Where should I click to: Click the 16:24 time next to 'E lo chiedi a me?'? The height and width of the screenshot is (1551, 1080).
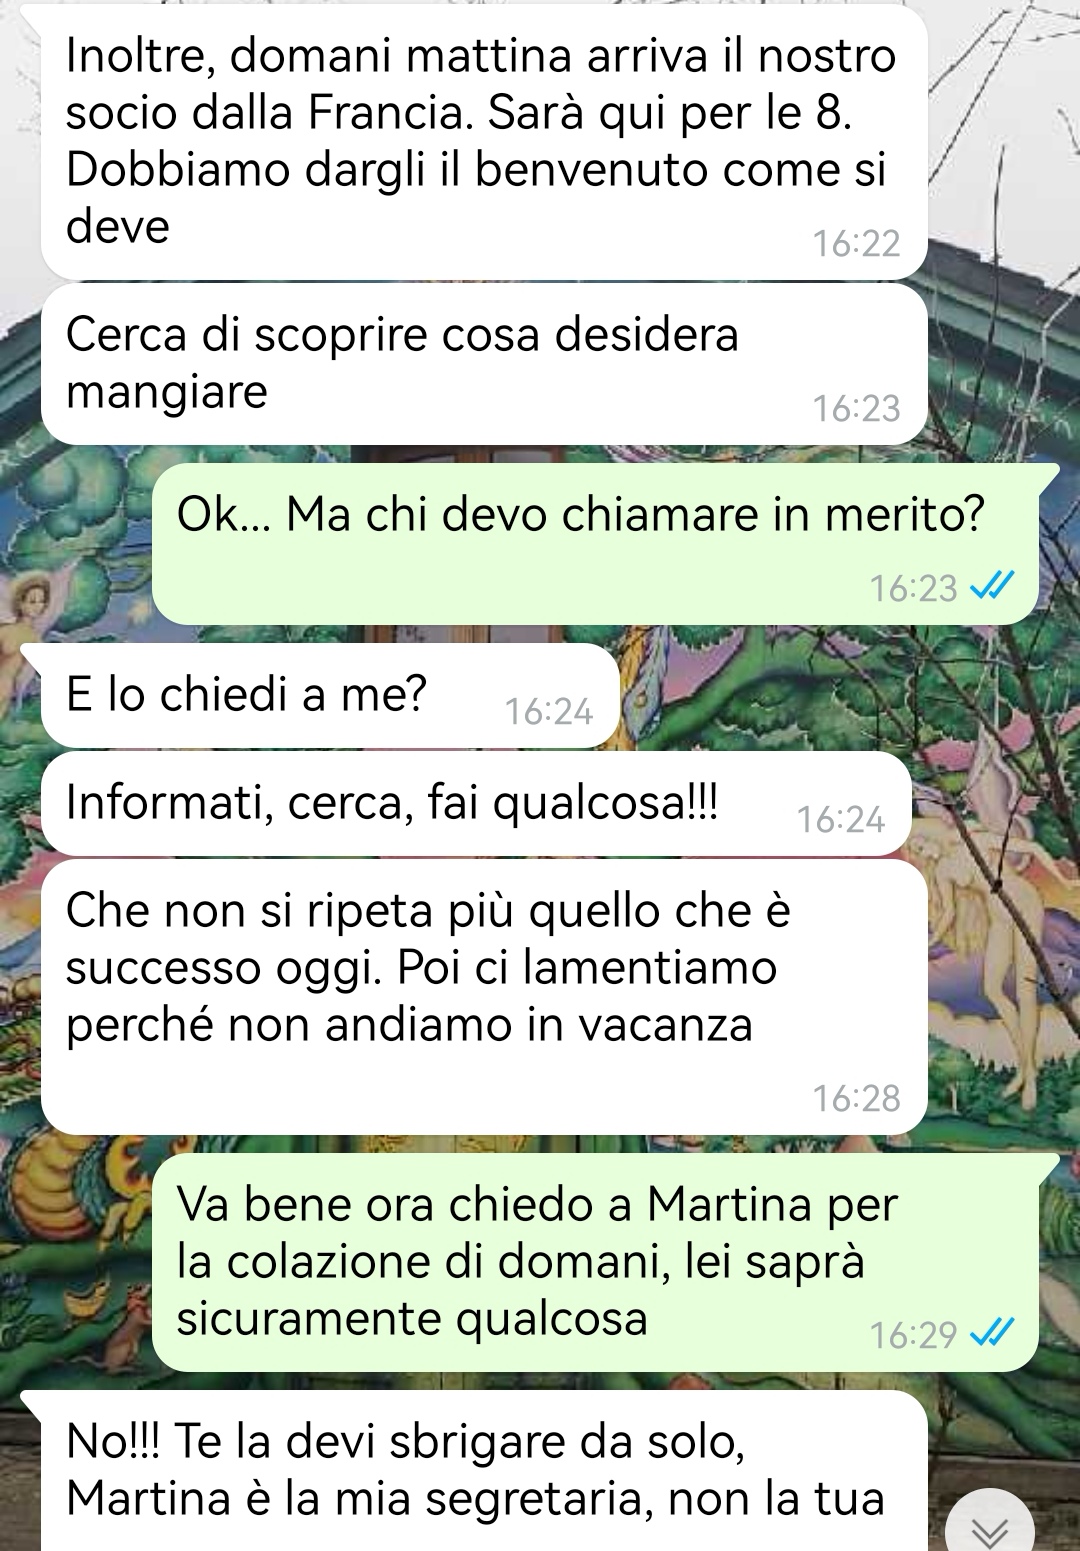pyautogui.click(x=549, y=711)
